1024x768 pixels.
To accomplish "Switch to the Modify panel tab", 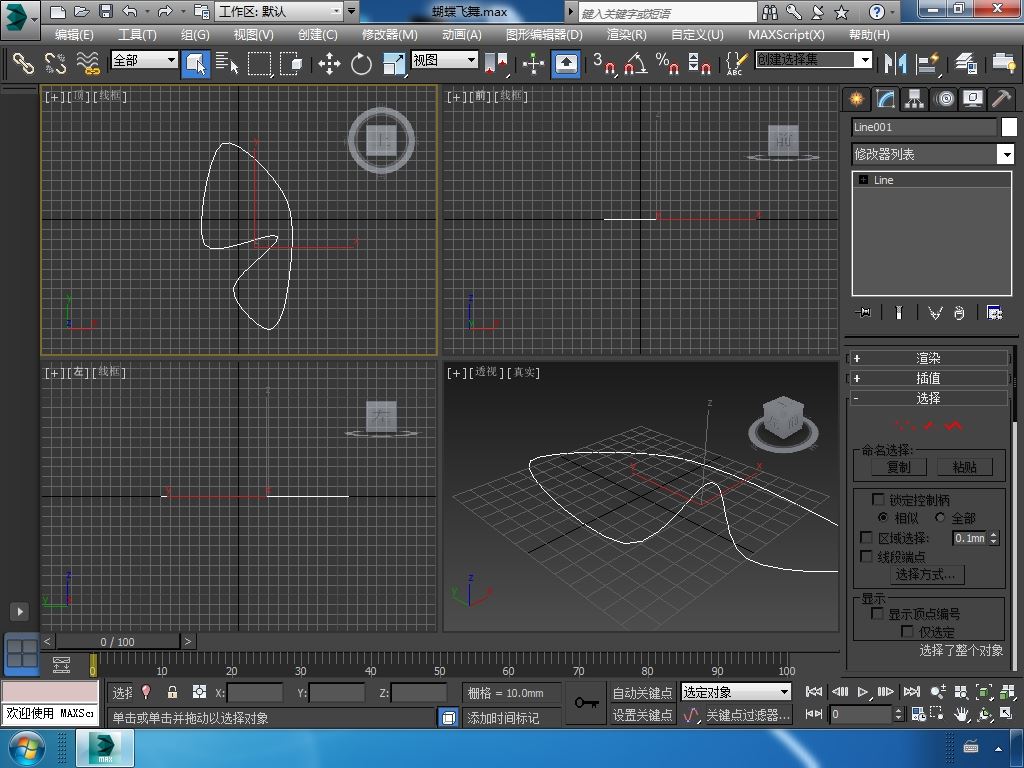I will pyautogui.click(x=885, y=99).
